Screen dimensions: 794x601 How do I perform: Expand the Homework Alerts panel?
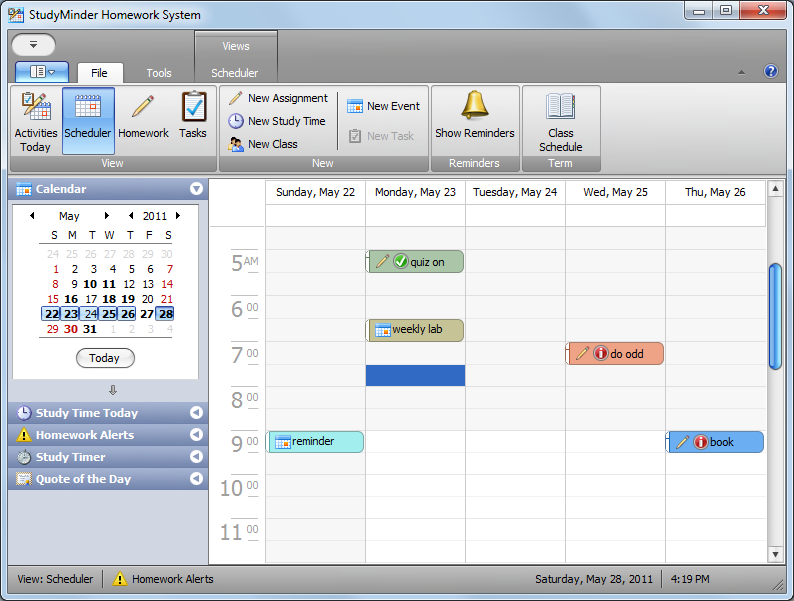[196, 435]
